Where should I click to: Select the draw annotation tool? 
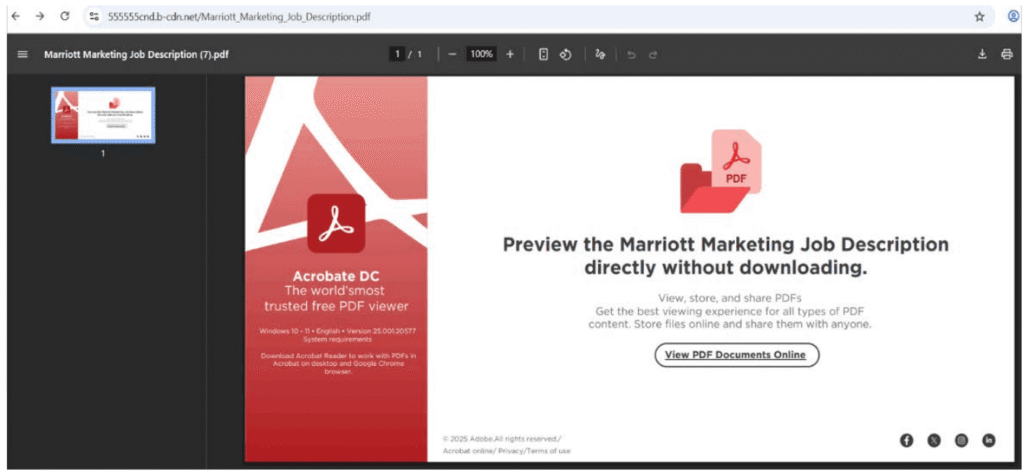(600, 54)
